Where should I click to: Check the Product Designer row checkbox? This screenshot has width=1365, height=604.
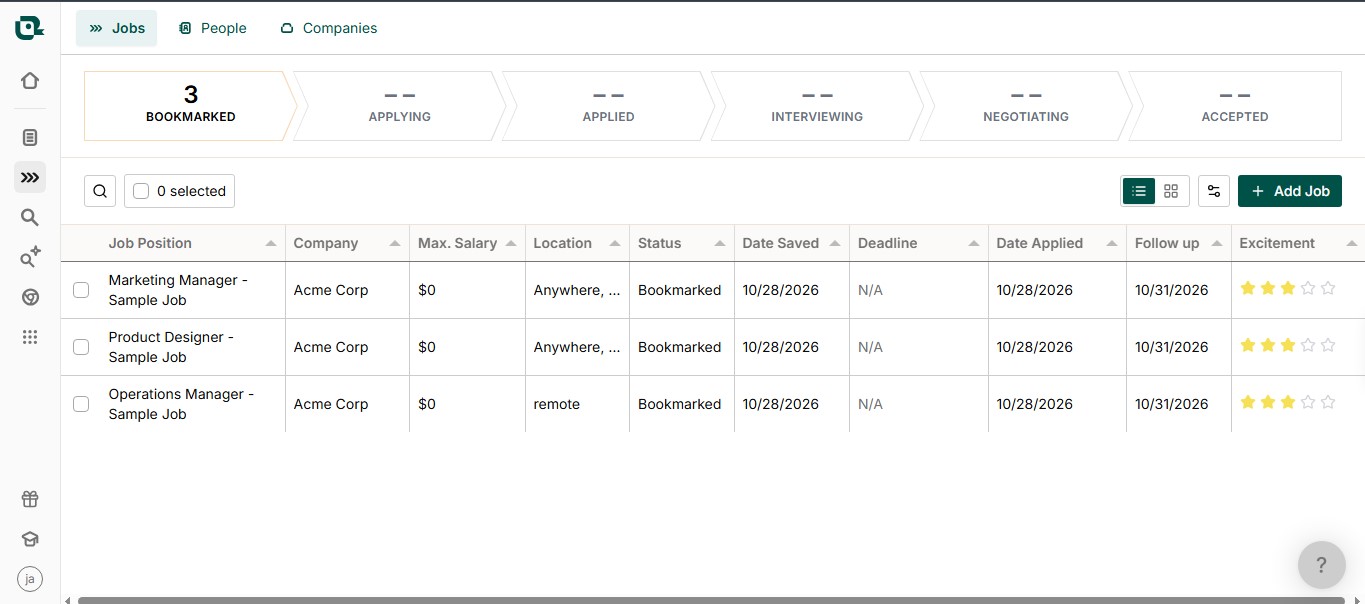pos(81,347)
